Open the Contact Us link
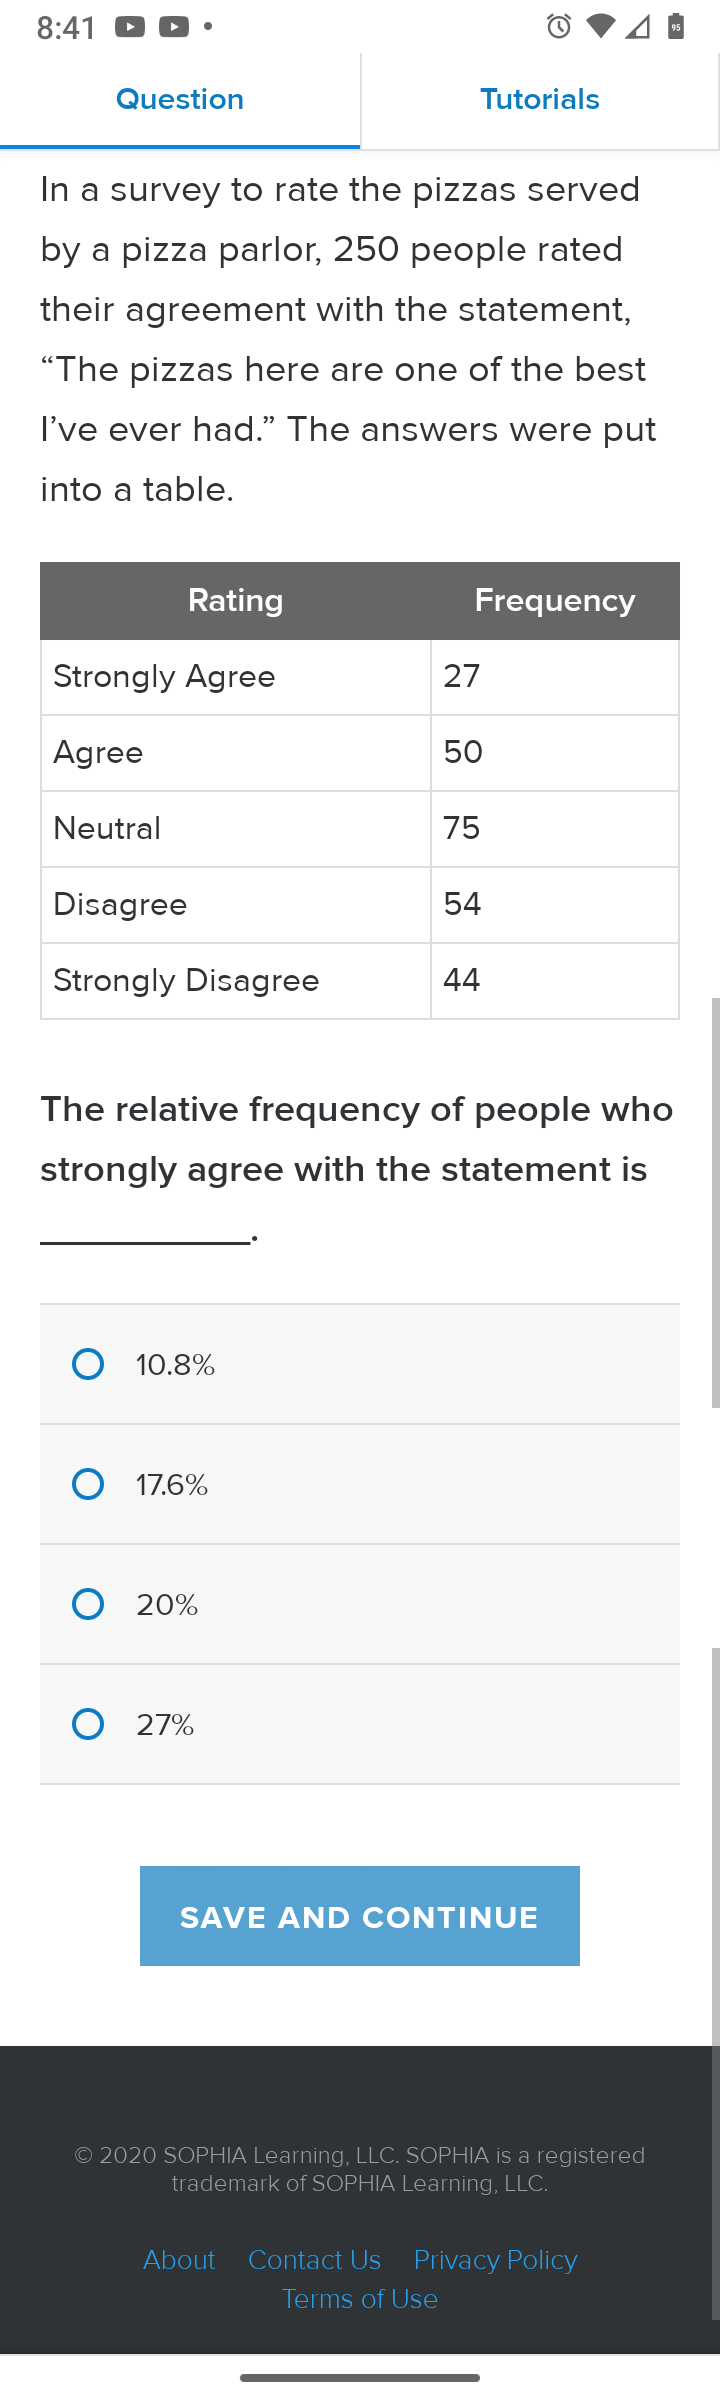This screenshot has height=2400, width=720. click(314, 2260)
